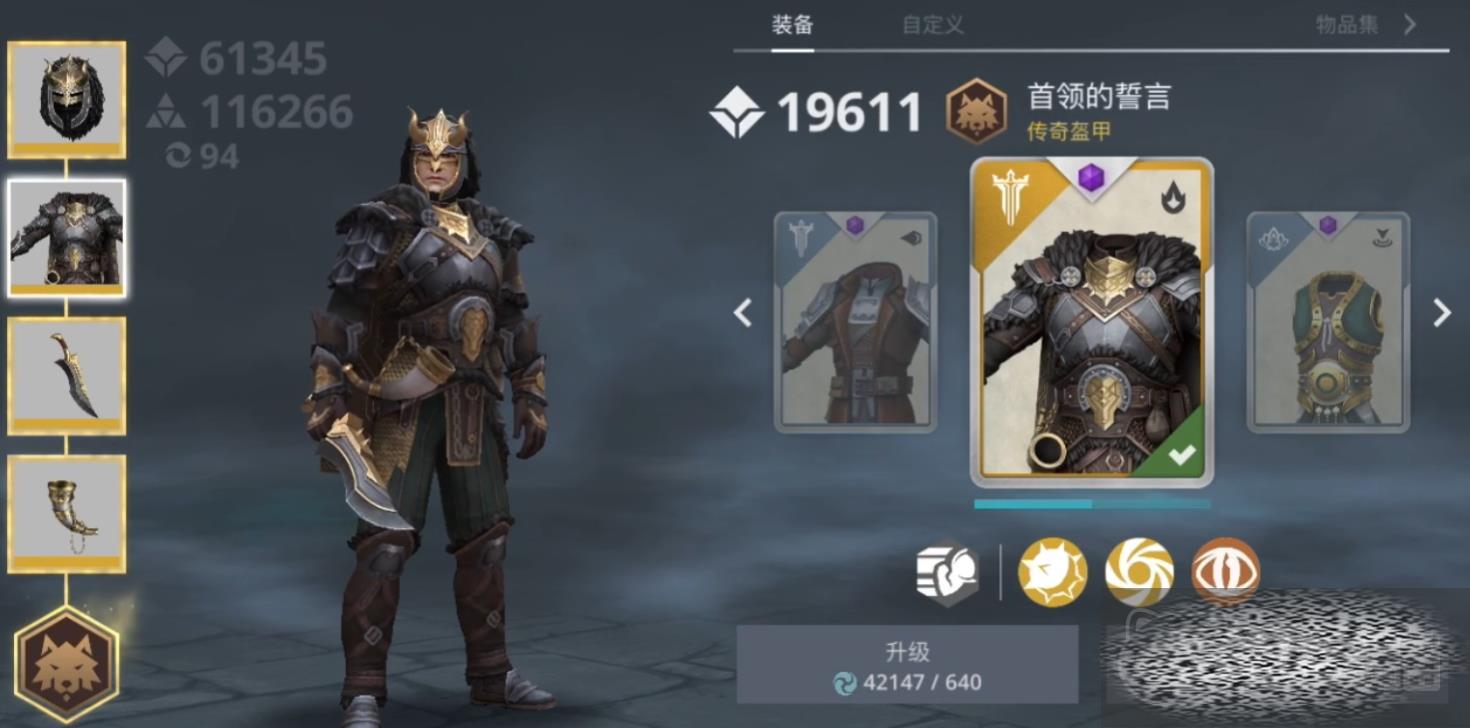1470x728 pixels.
Task: Select the armor equipment slot
Action: 67,238
